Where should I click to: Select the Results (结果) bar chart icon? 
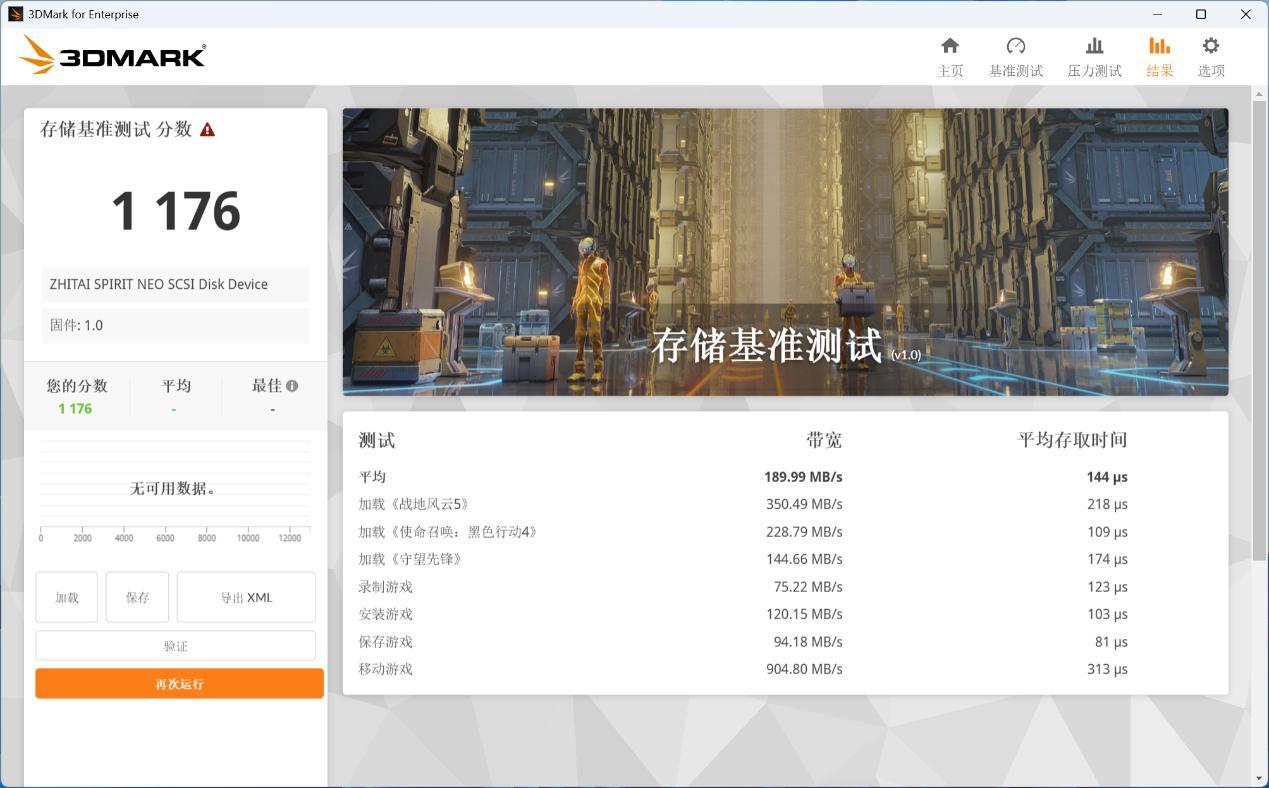(1159, 46)
